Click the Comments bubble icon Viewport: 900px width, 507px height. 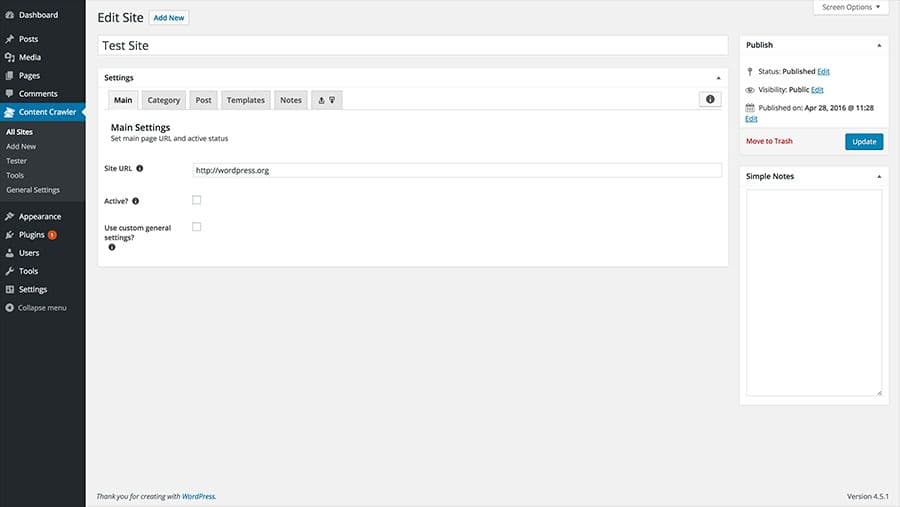9,94
